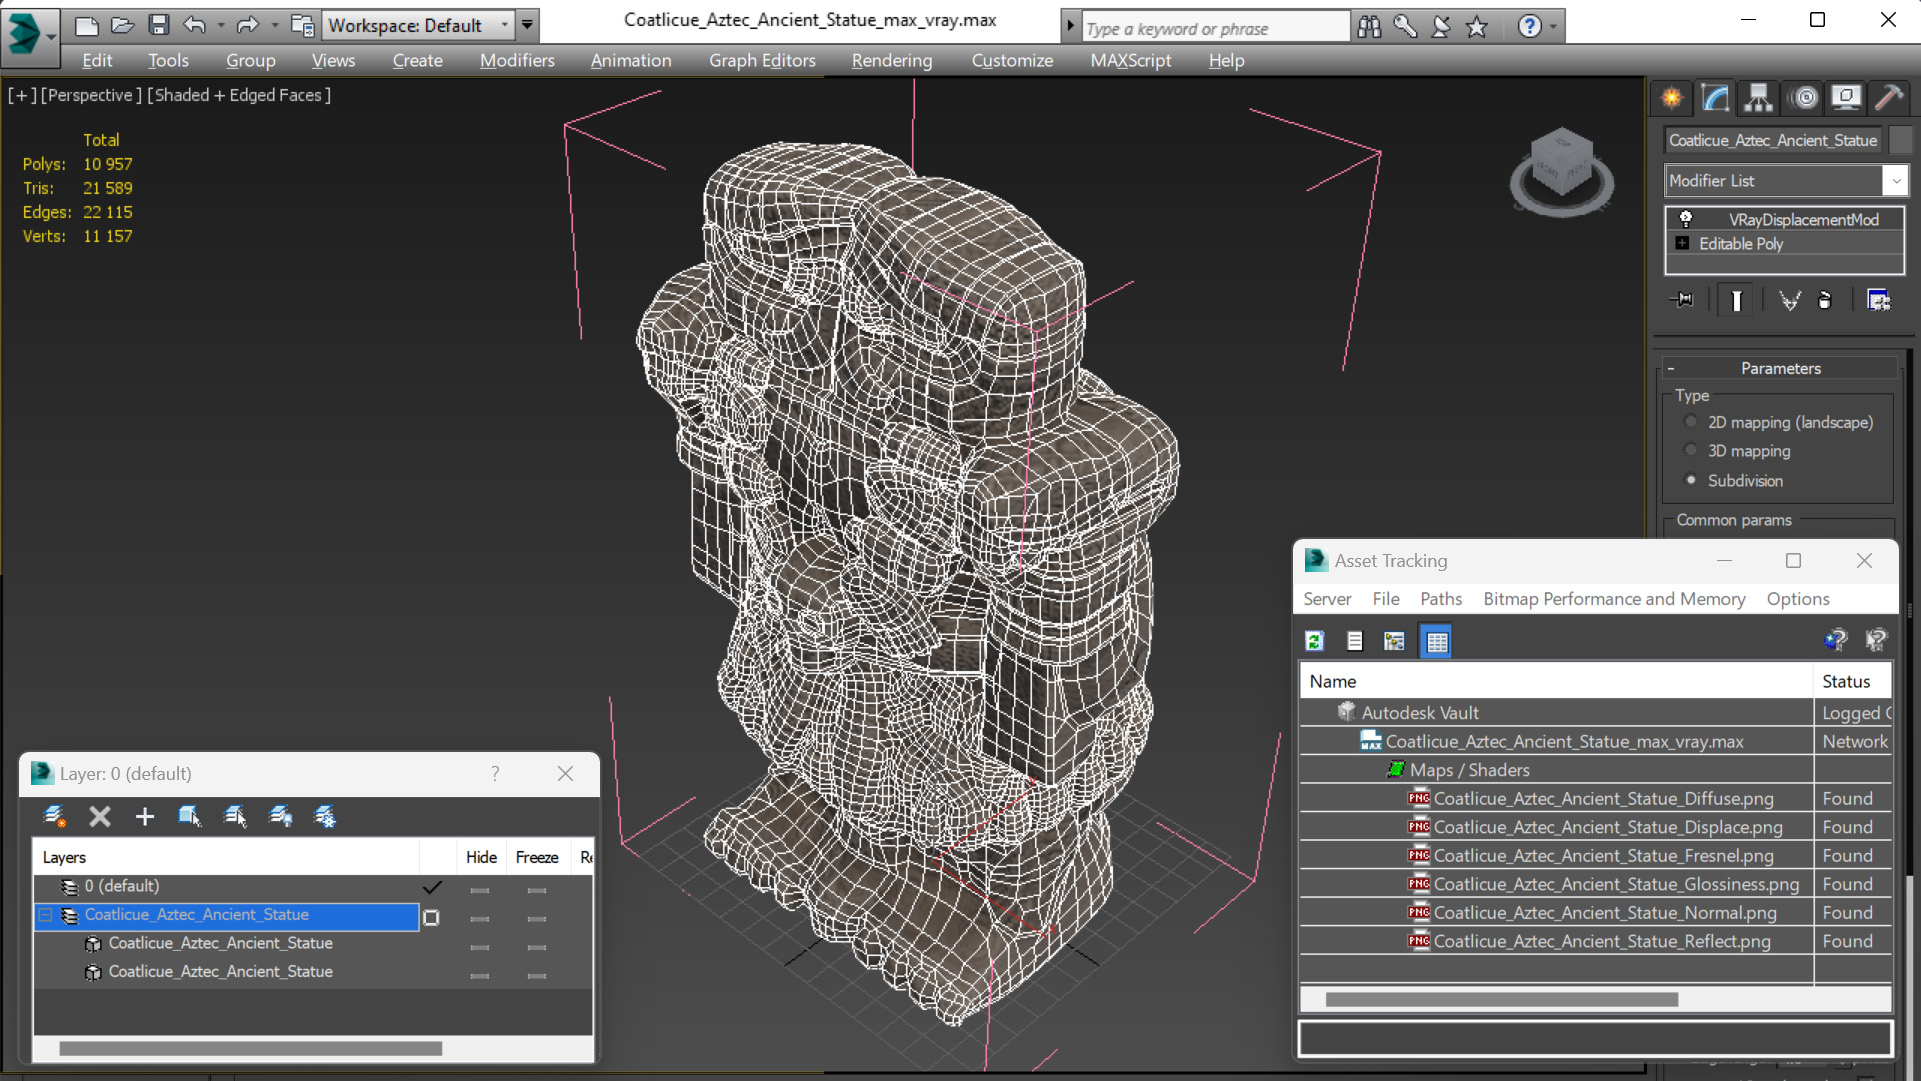1921x1081 pixels.
Task: Open the help menu dropdown arrow
Action: [1553, 27]
